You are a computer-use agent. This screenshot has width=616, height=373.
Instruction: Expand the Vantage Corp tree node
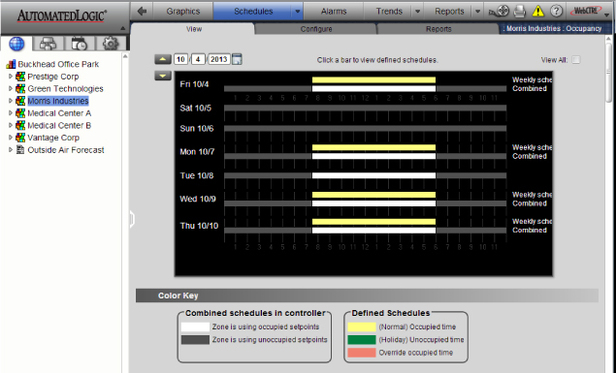click(11, 138)
